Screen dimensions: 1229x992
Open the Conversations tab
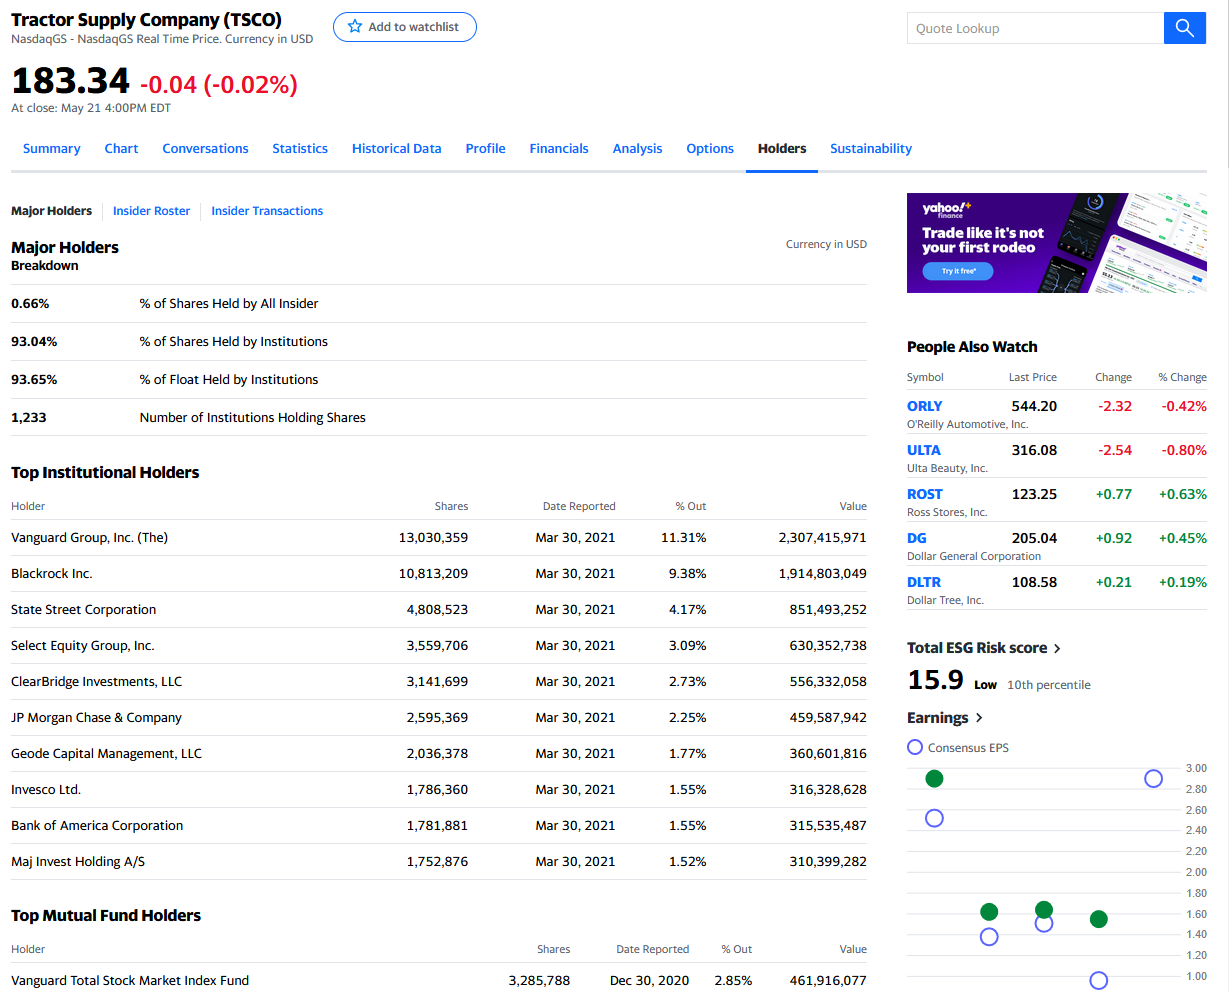point(205,148)
